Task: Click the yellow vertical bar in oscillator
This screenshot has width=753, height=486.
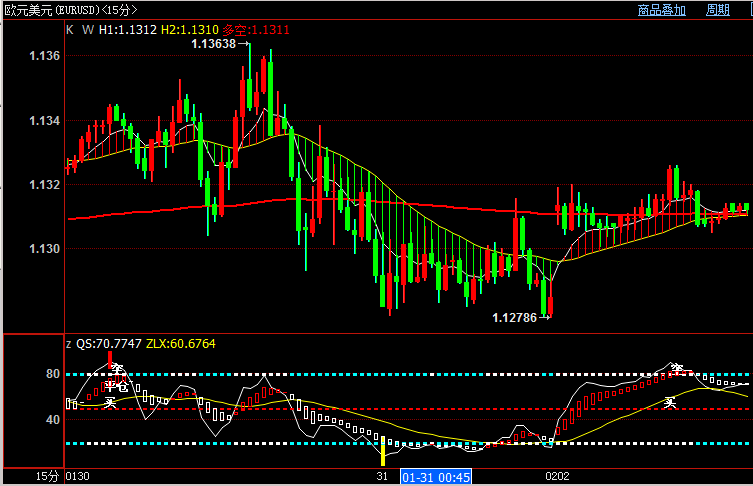Action: pyautogui.click(x=383, y=451)
